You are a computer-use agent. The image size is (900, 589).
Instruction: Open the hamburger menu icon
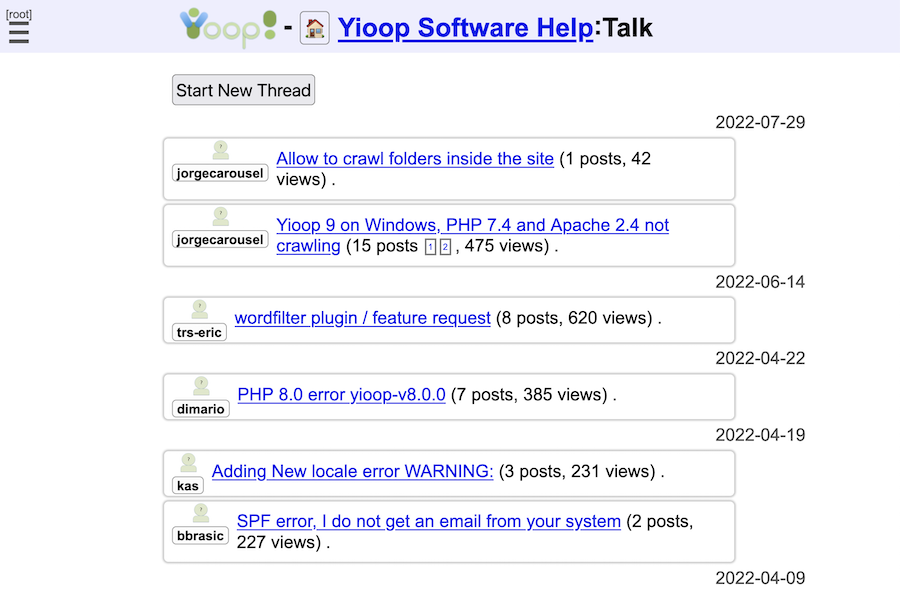pos(18,33)
